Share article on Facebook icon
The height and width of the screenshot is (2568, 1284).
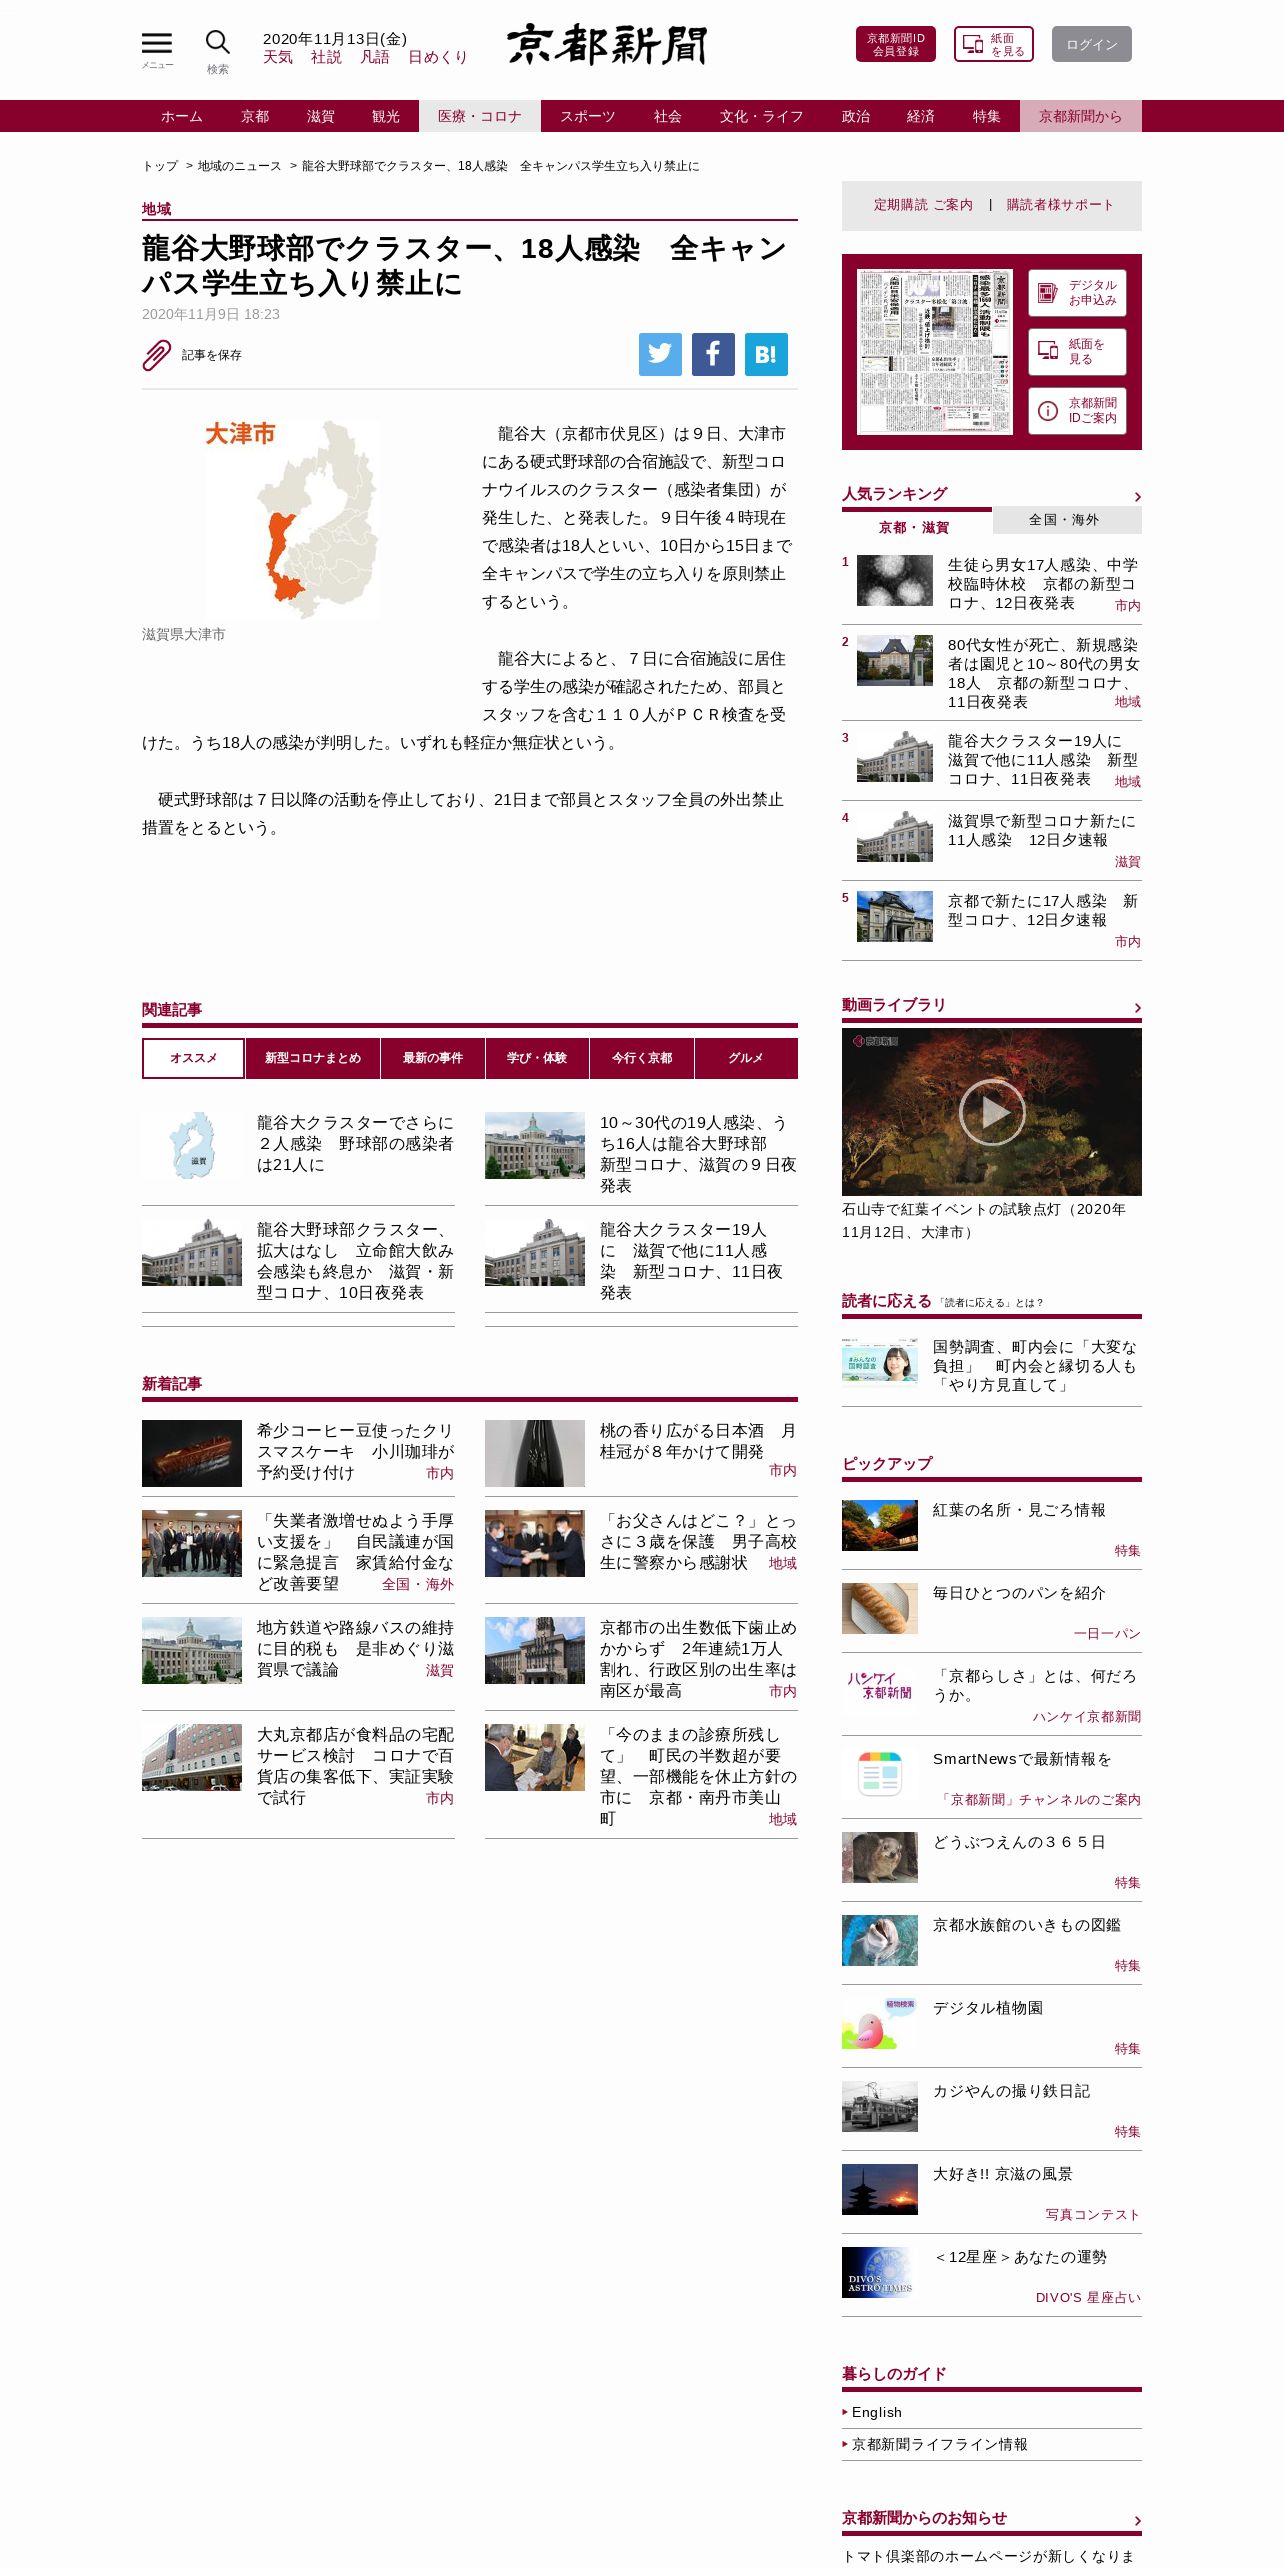713,354
